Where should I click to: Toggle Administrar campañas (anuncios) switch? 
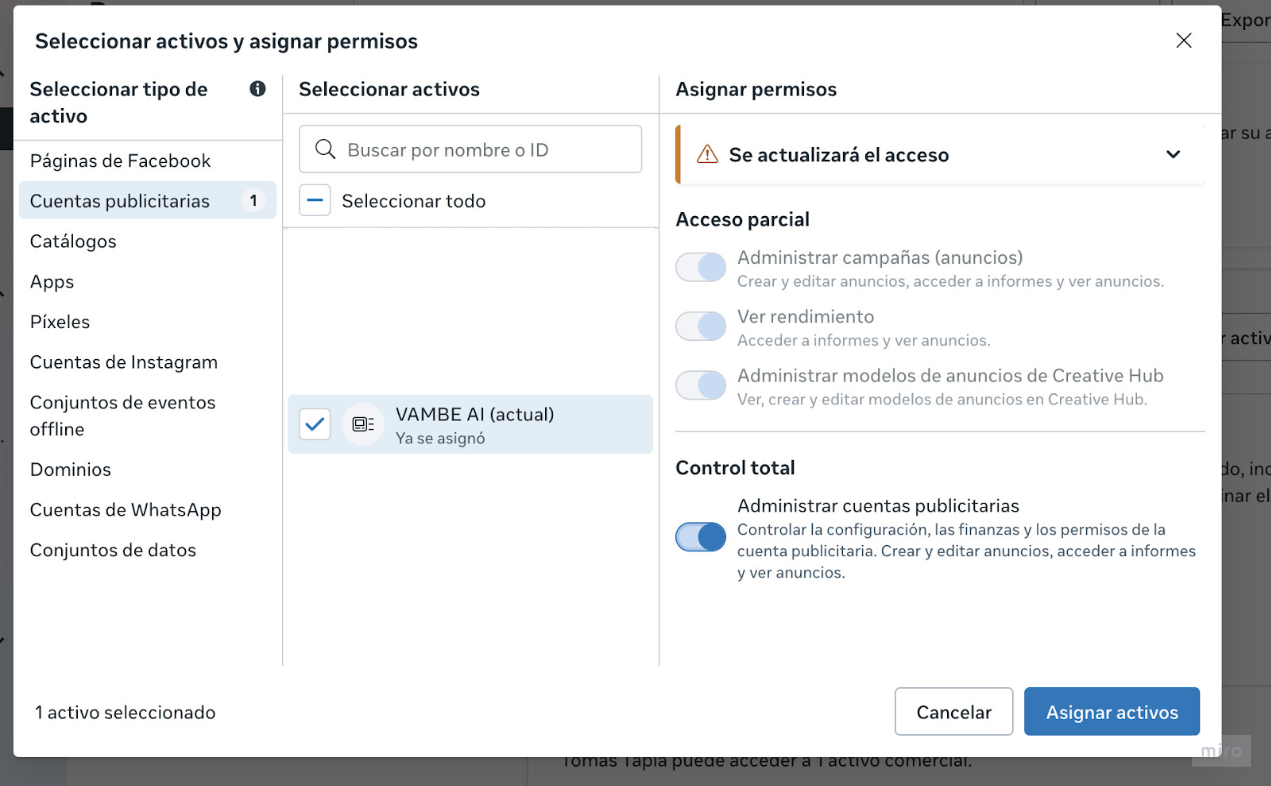point(700,268)
